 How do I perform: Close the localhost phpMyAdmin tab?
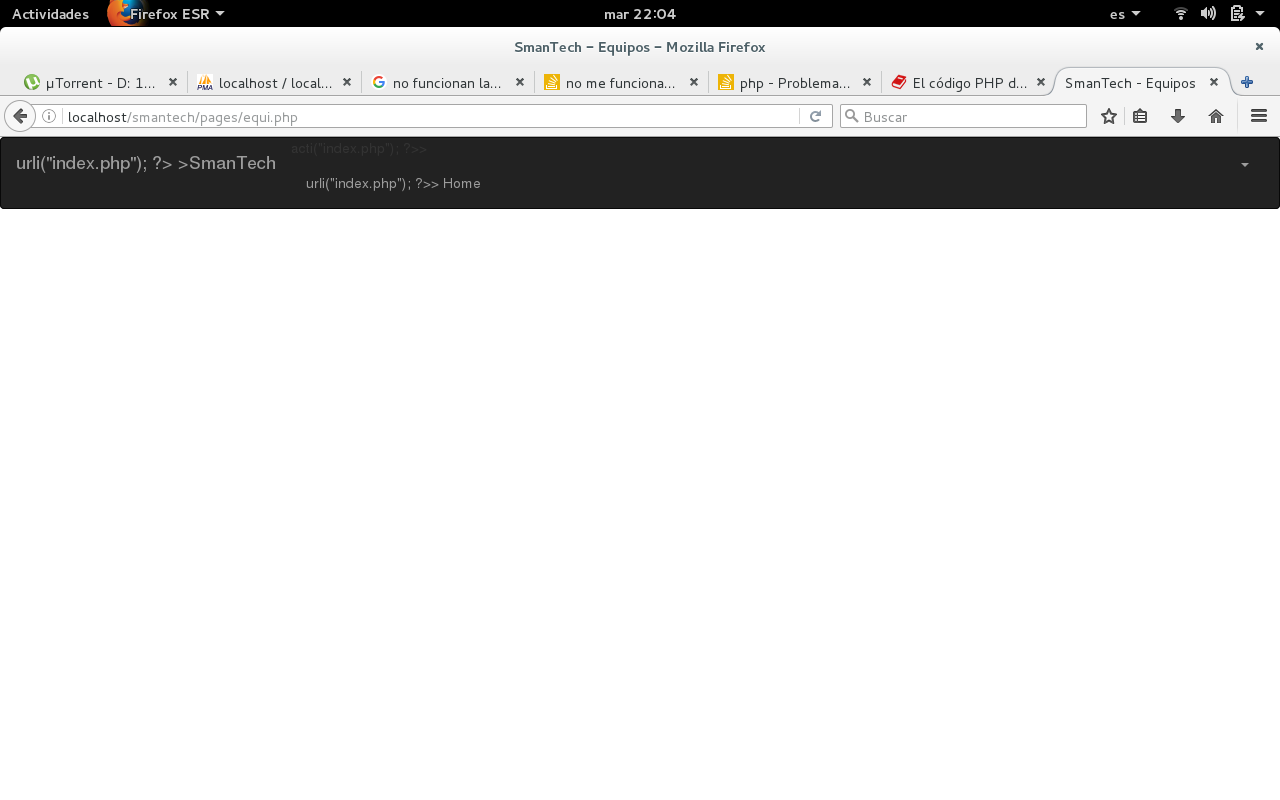click(x=347, y=82)
